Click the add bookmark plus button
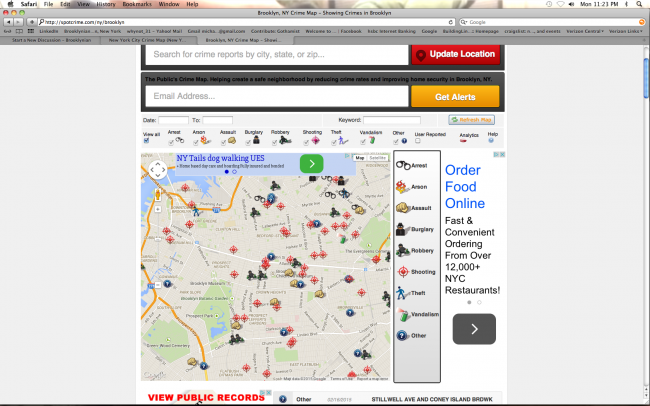 [32, 22]
